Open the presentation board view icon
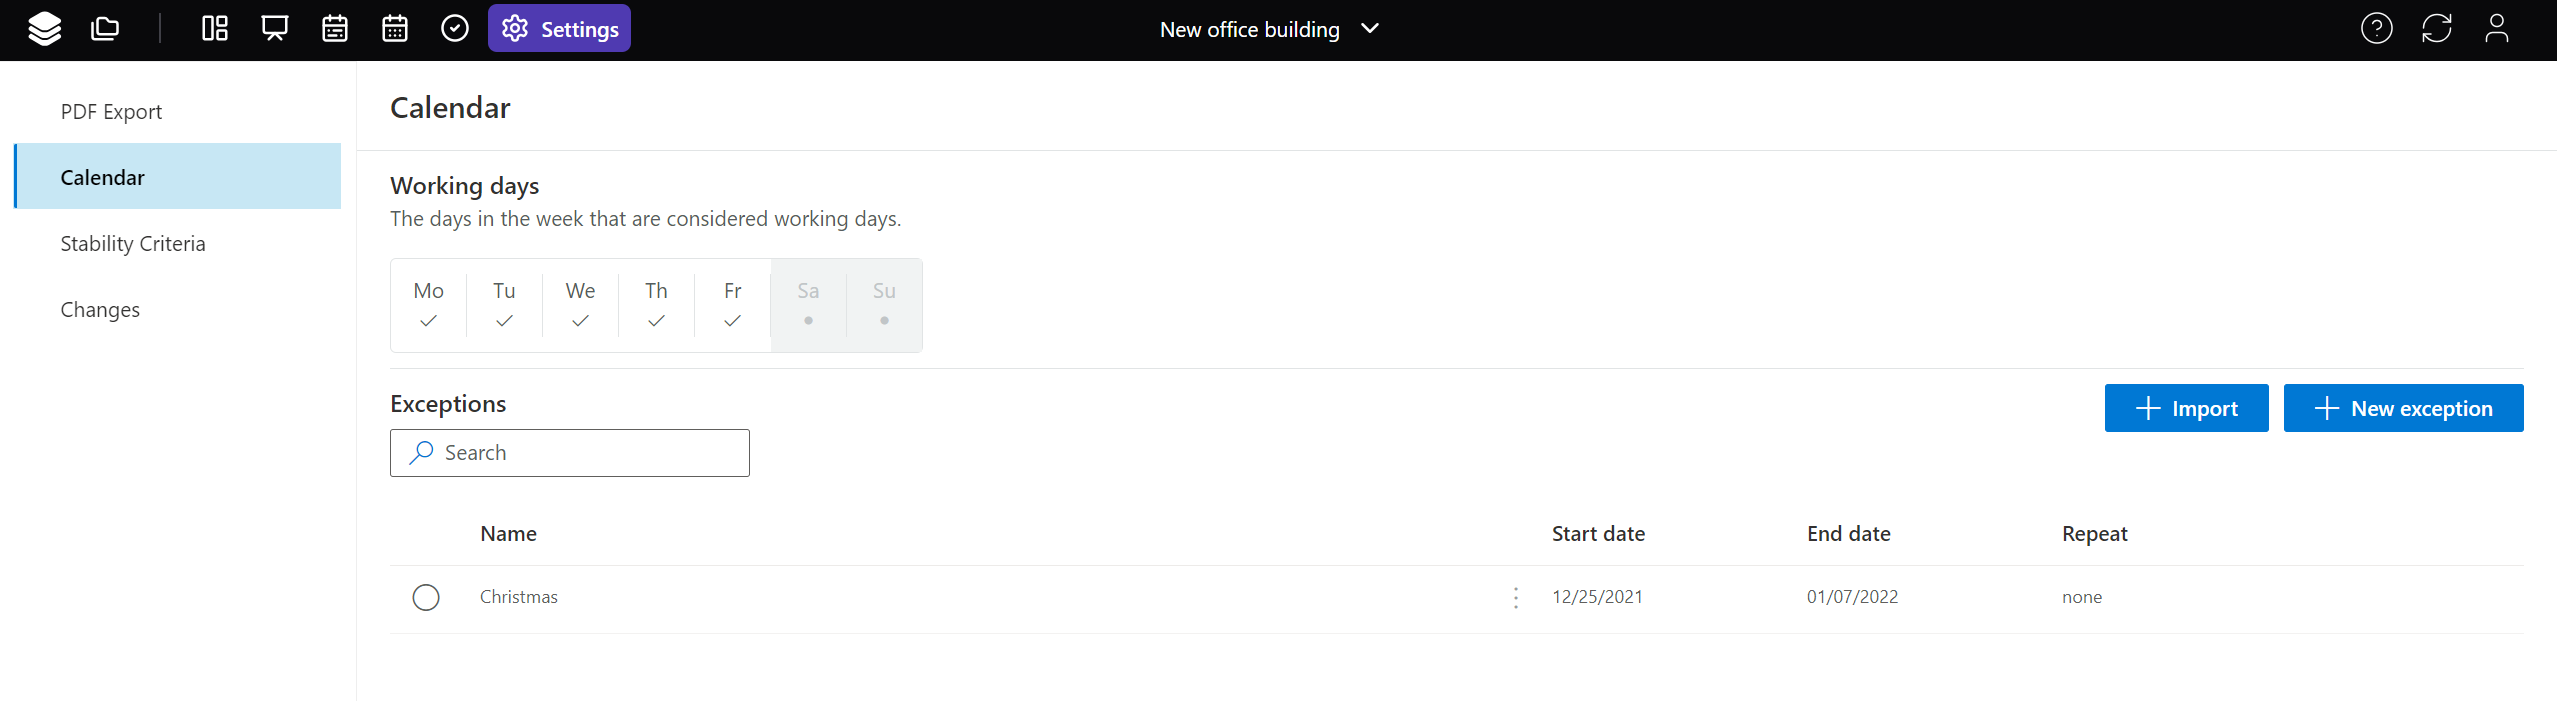The image size is (2557, 701). point(275,29)
